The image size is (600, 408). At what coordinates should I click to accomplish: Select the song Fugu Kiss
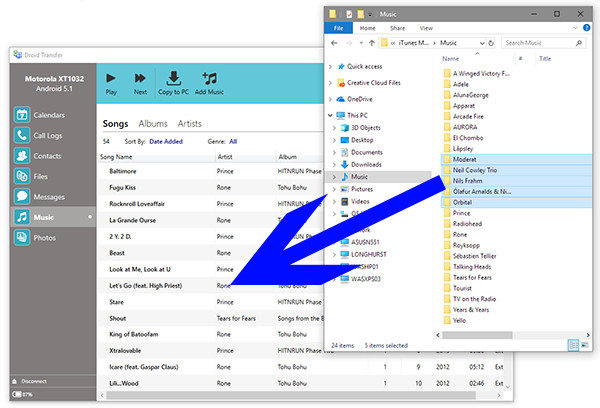coord(122,188)
